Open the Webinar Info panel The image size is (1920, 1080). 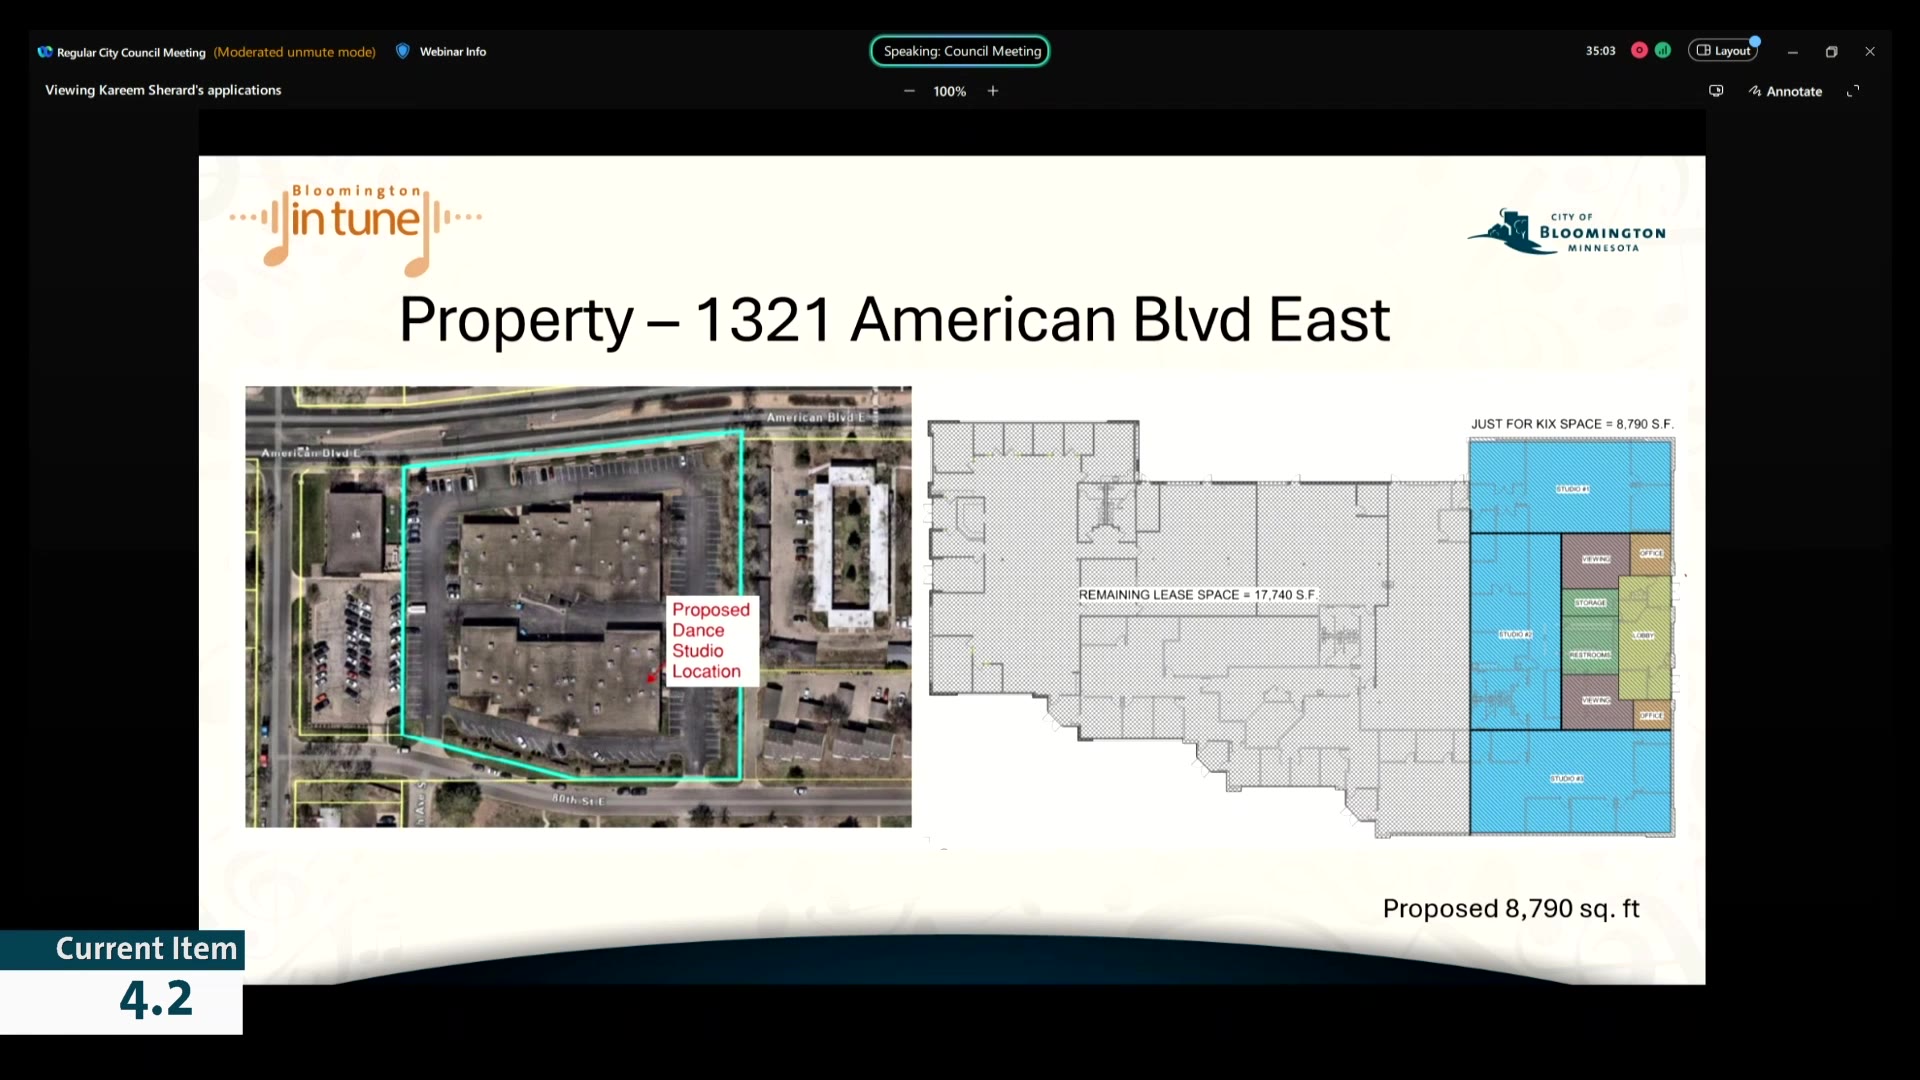(x=452, y=52)
